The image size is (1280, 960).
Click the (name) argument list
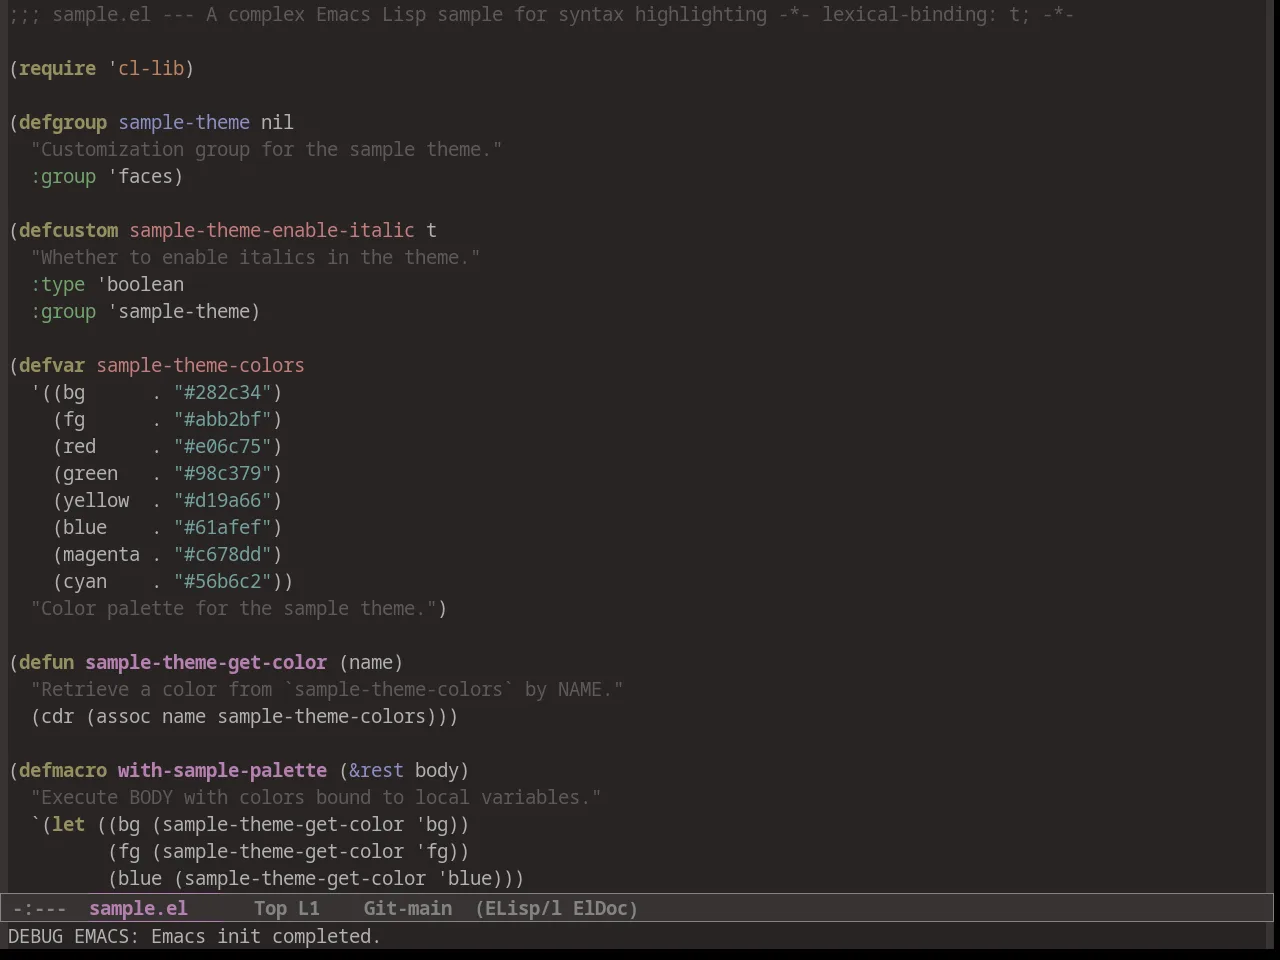[x=371, y=662]
